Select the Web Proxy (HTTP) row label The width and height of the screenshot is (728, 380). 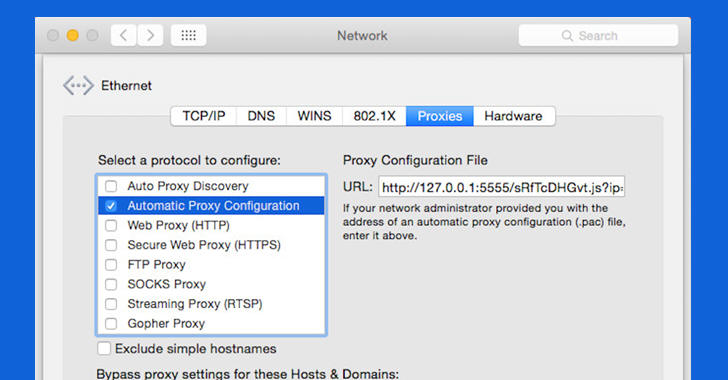click(179, 225)
